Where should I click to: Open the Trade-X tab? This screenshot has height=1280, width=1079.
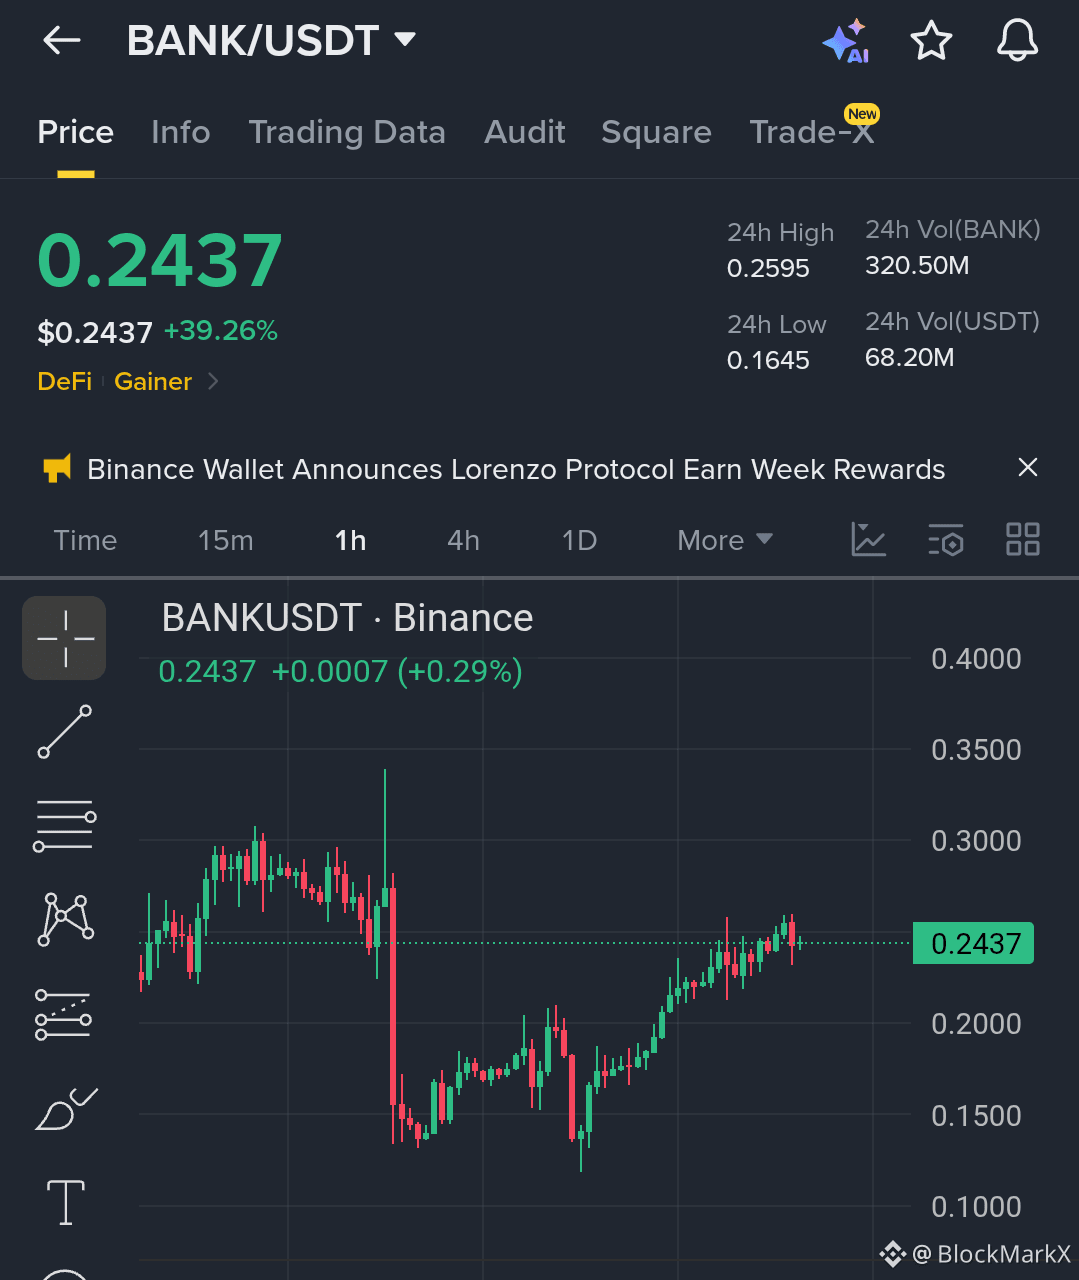pos(813,132)
